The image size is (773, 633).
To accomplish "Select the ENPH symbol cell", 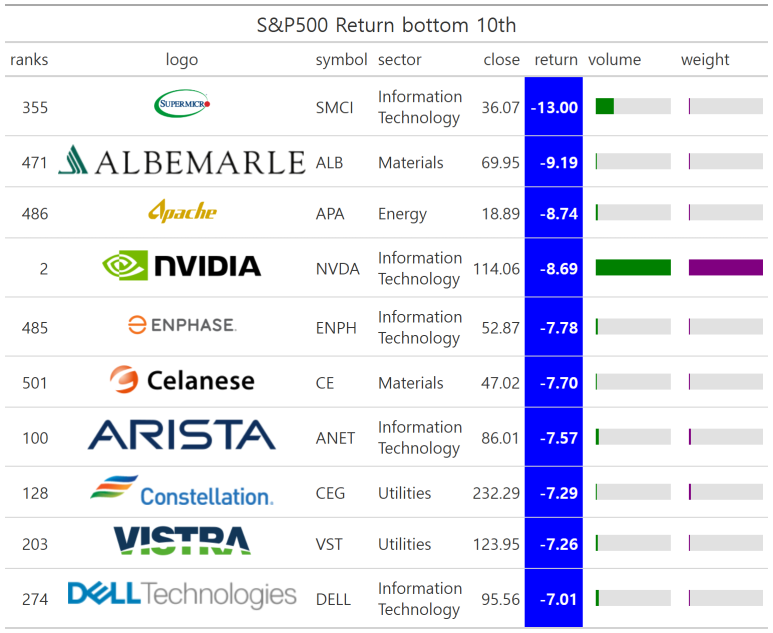I will pyautogui.click(x=336, y=328).
